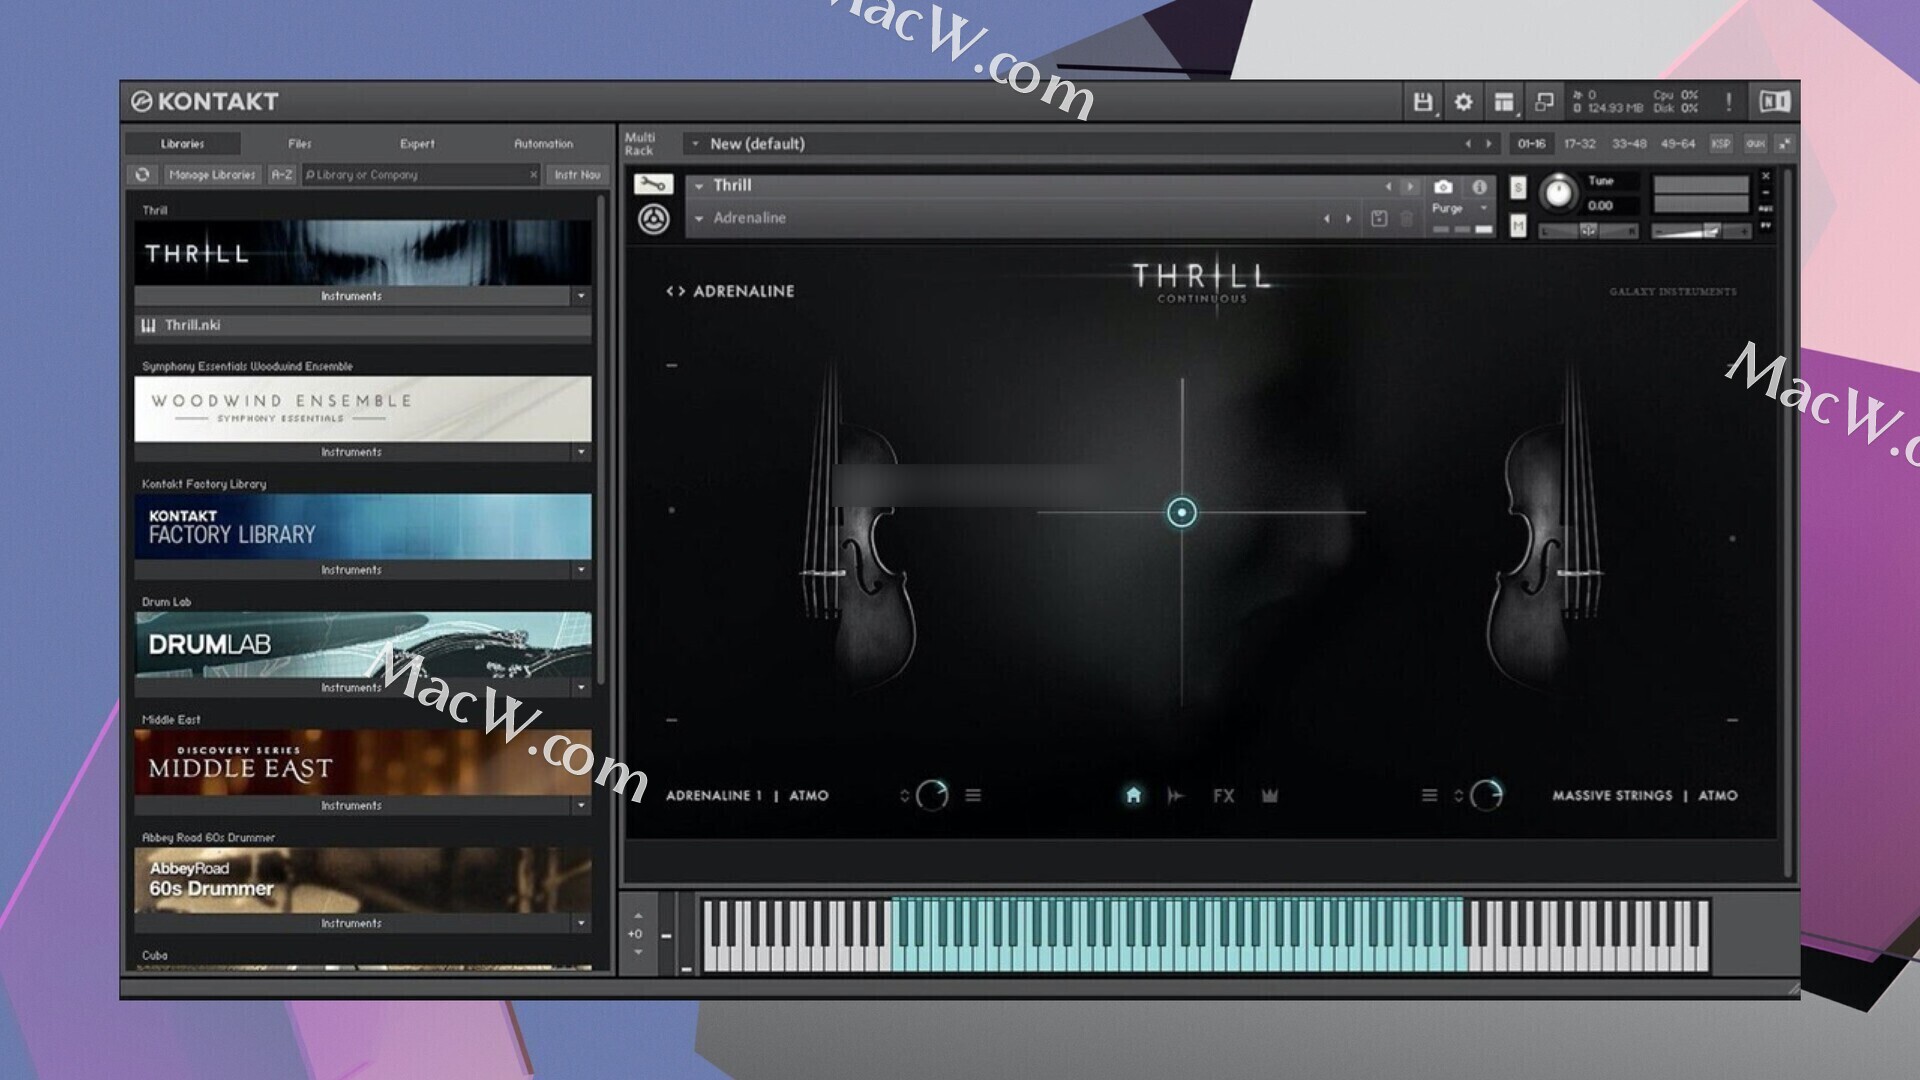
Task: Open instrument edit mode wrench icon
Action: pos(653,185)
